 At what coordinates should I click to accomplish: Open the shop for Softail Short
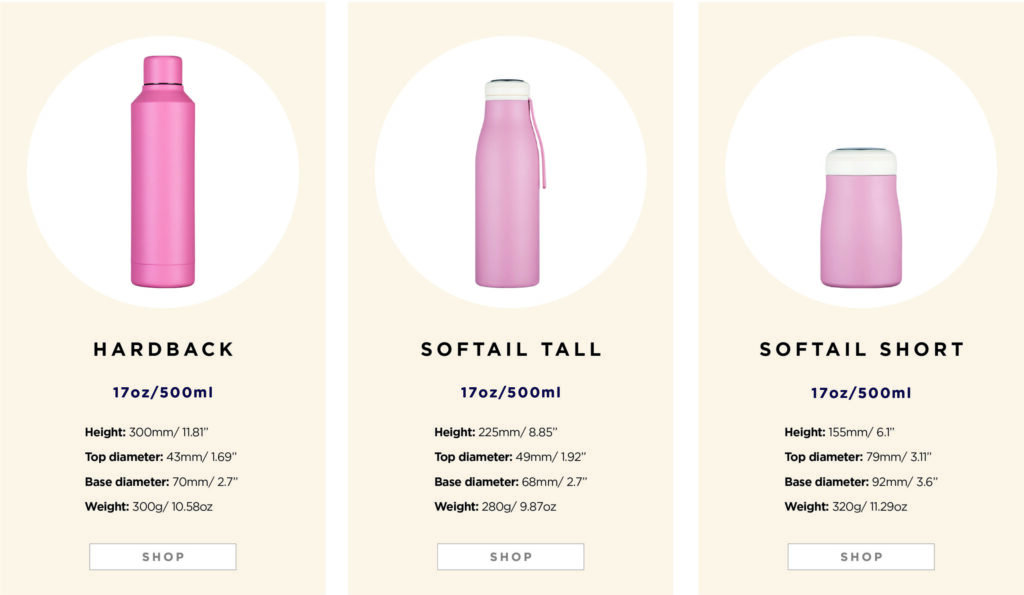click(861, 557)
